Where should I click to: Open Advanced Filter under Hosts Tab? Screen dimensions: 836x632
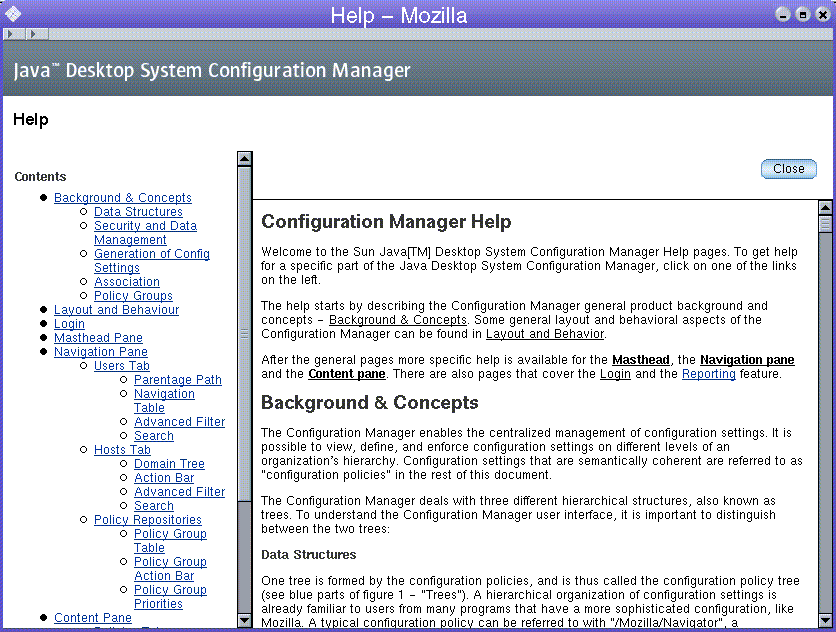[179, 492]
